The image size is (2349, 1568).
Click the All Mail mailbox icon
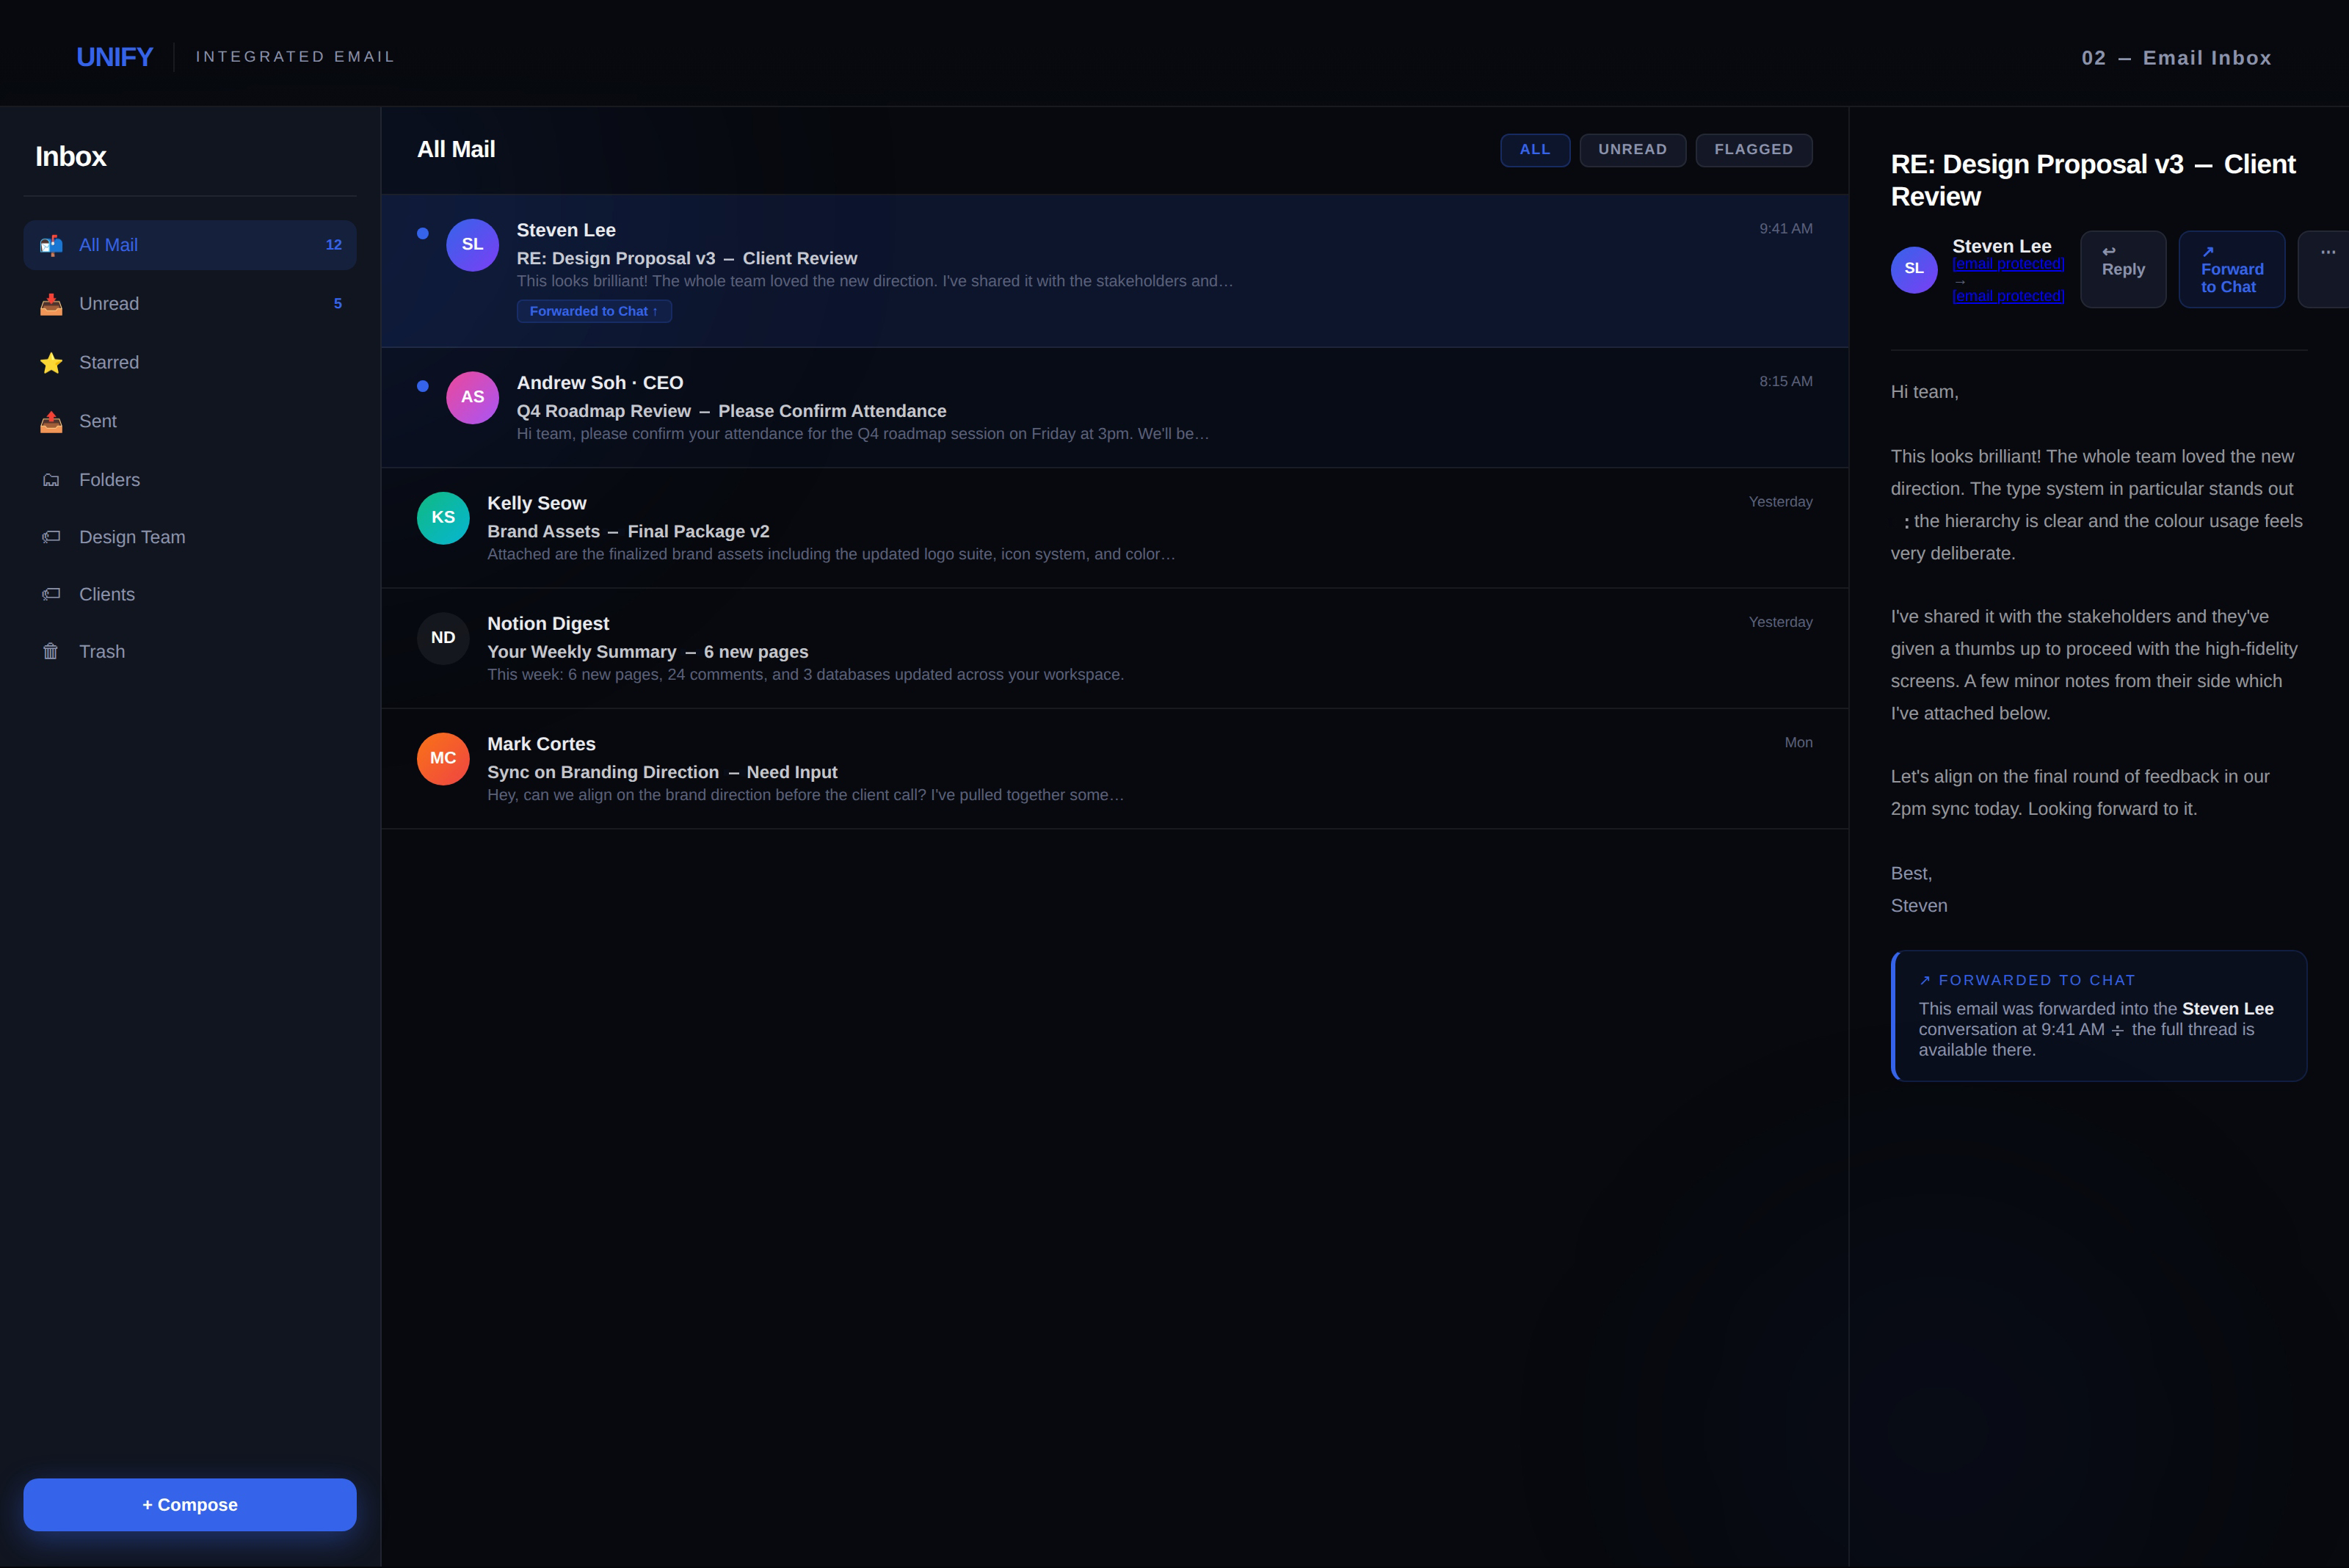click(x=51, y=245)
